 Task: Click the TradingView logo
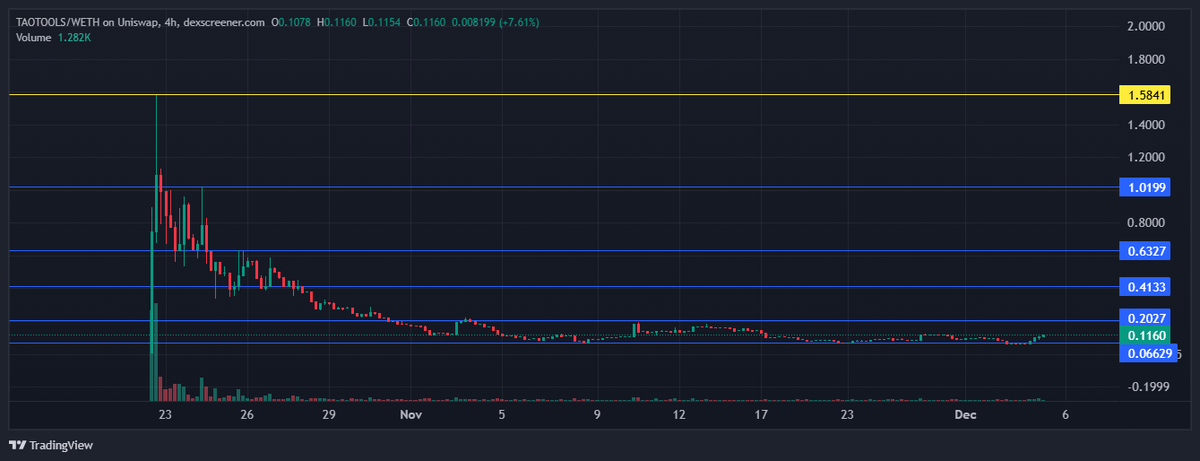point(50,445)
